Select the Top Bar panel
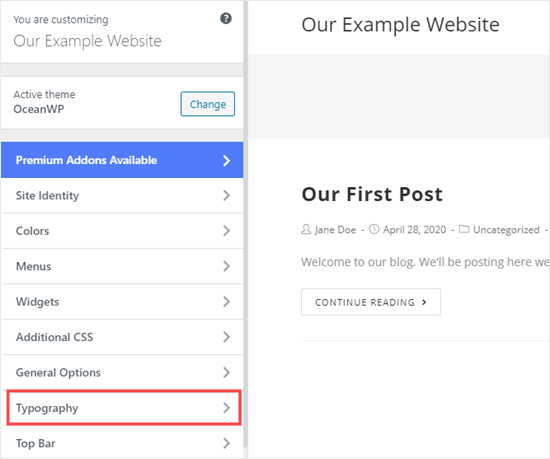550x459 pixels. tap(122, 443)
